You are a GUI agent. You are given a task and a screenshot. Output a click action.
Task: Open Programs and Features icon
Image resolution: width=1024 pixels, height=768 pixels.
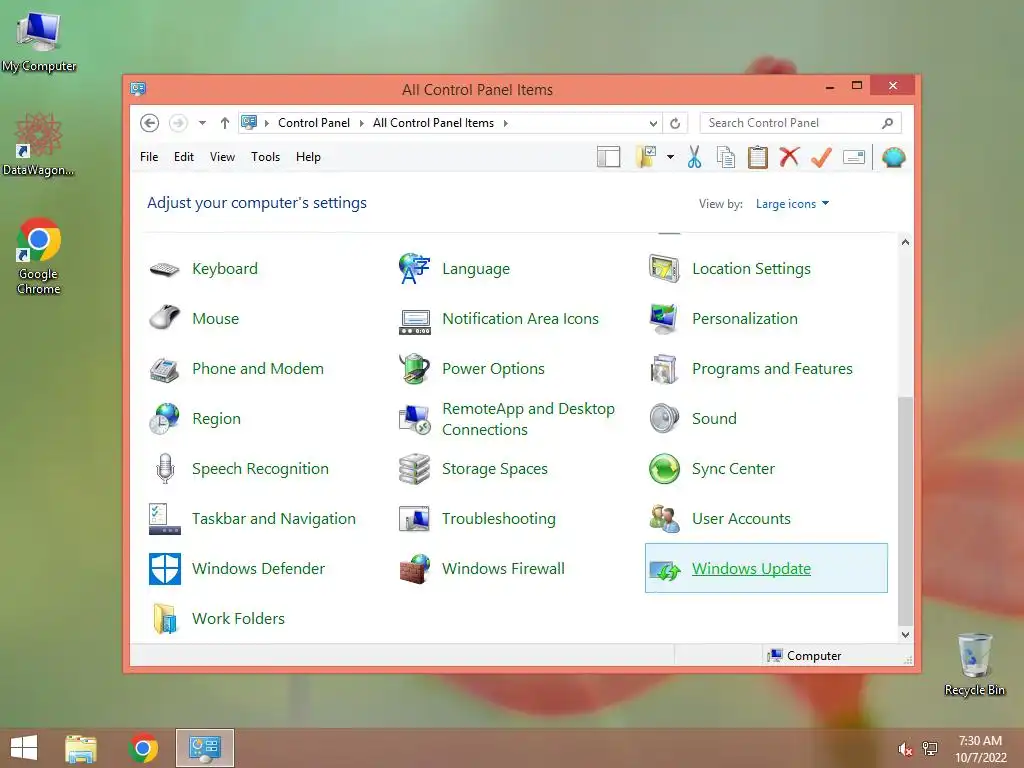pyautogui.click(x=664, y=369)
